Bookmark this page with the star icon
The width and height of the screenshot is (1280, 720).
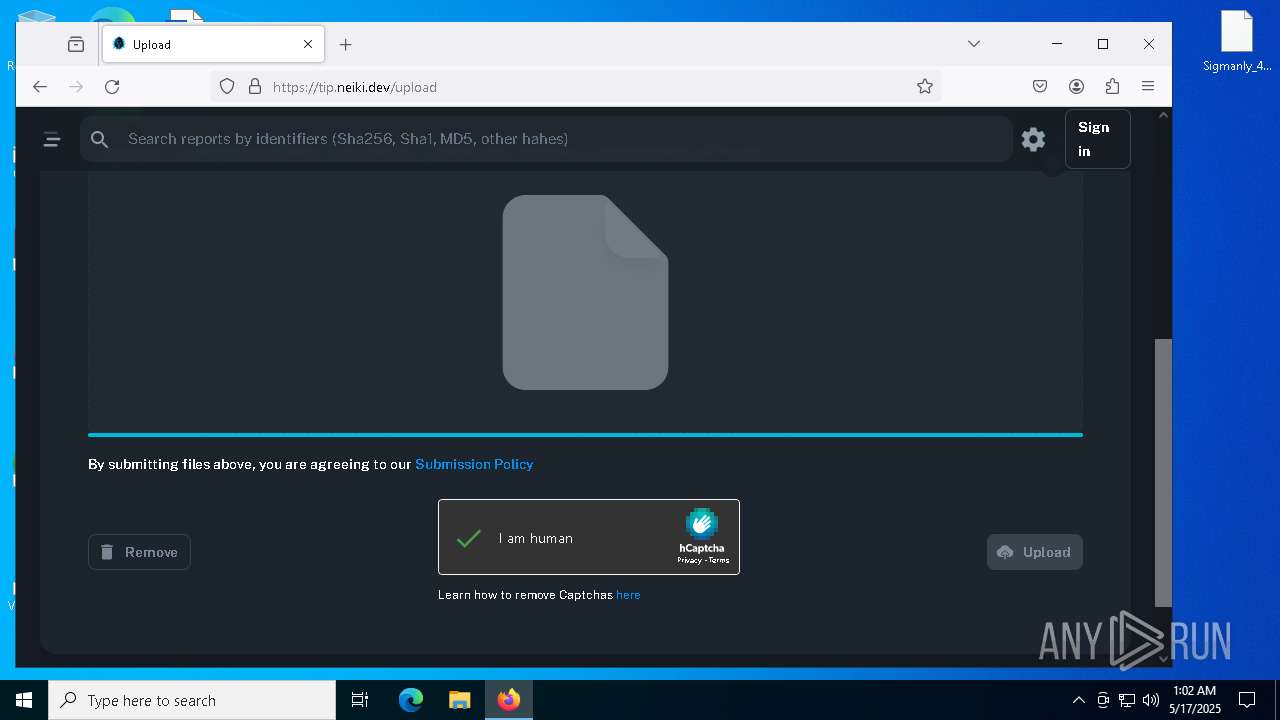925,87
